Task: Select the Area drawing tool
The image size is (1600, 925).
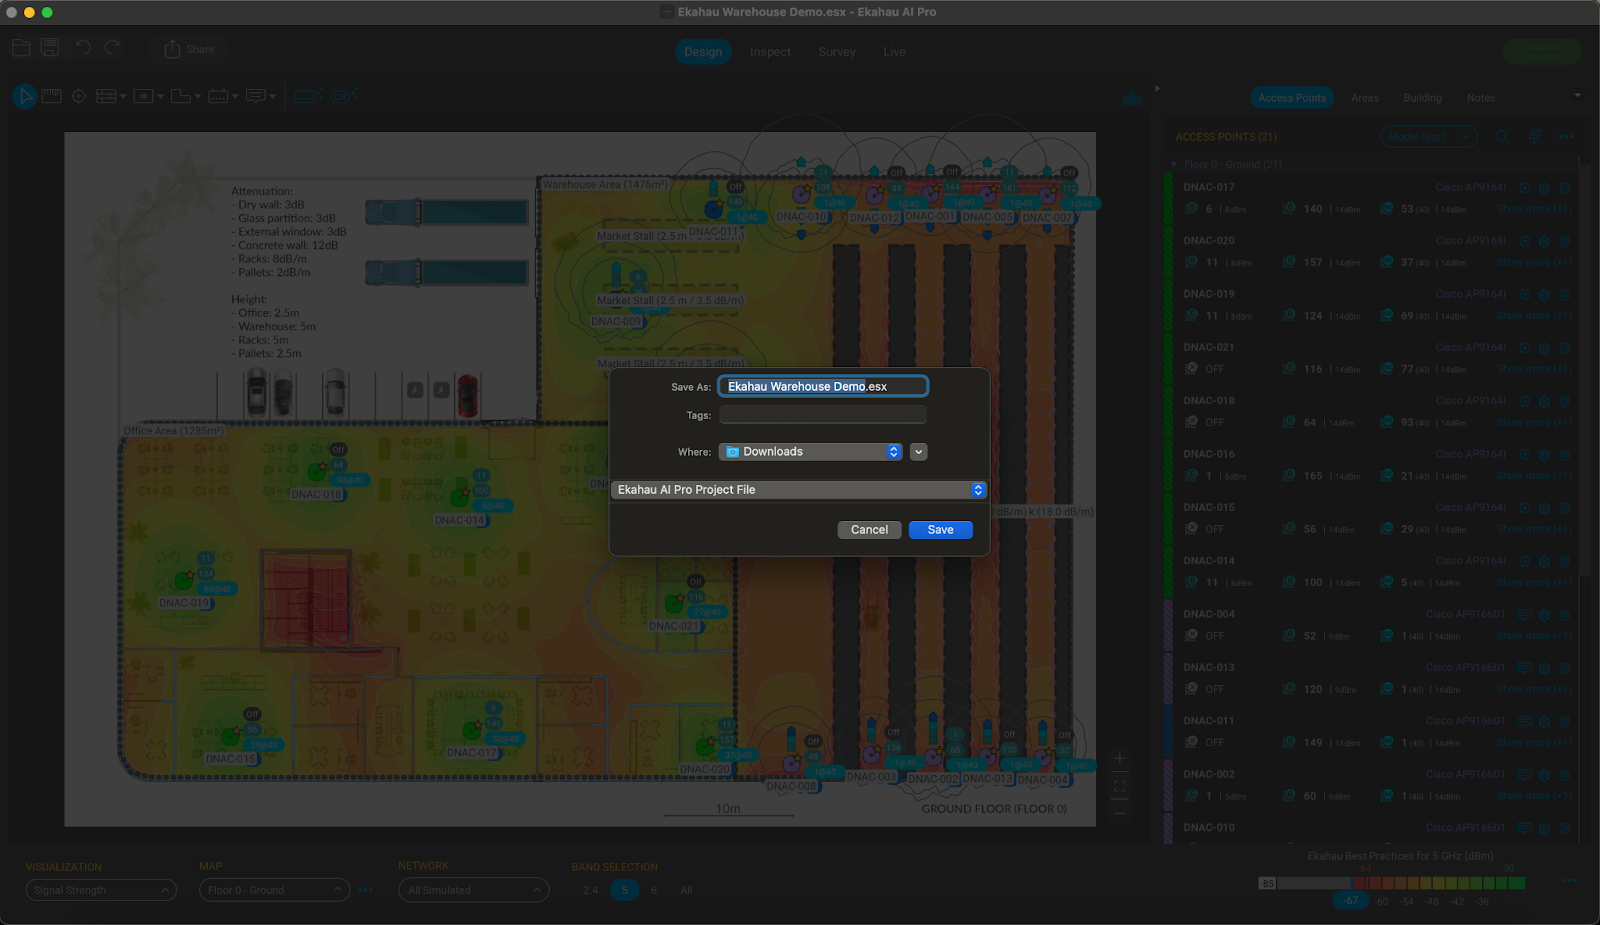Action: click(x=181, y=96)
